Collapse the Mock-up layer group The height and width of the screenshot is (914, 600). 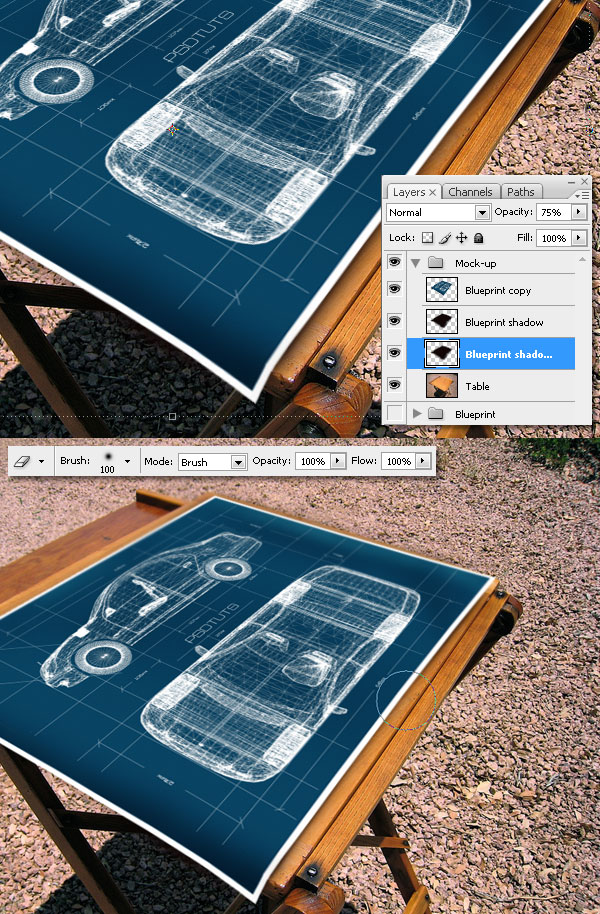point(415,263)
